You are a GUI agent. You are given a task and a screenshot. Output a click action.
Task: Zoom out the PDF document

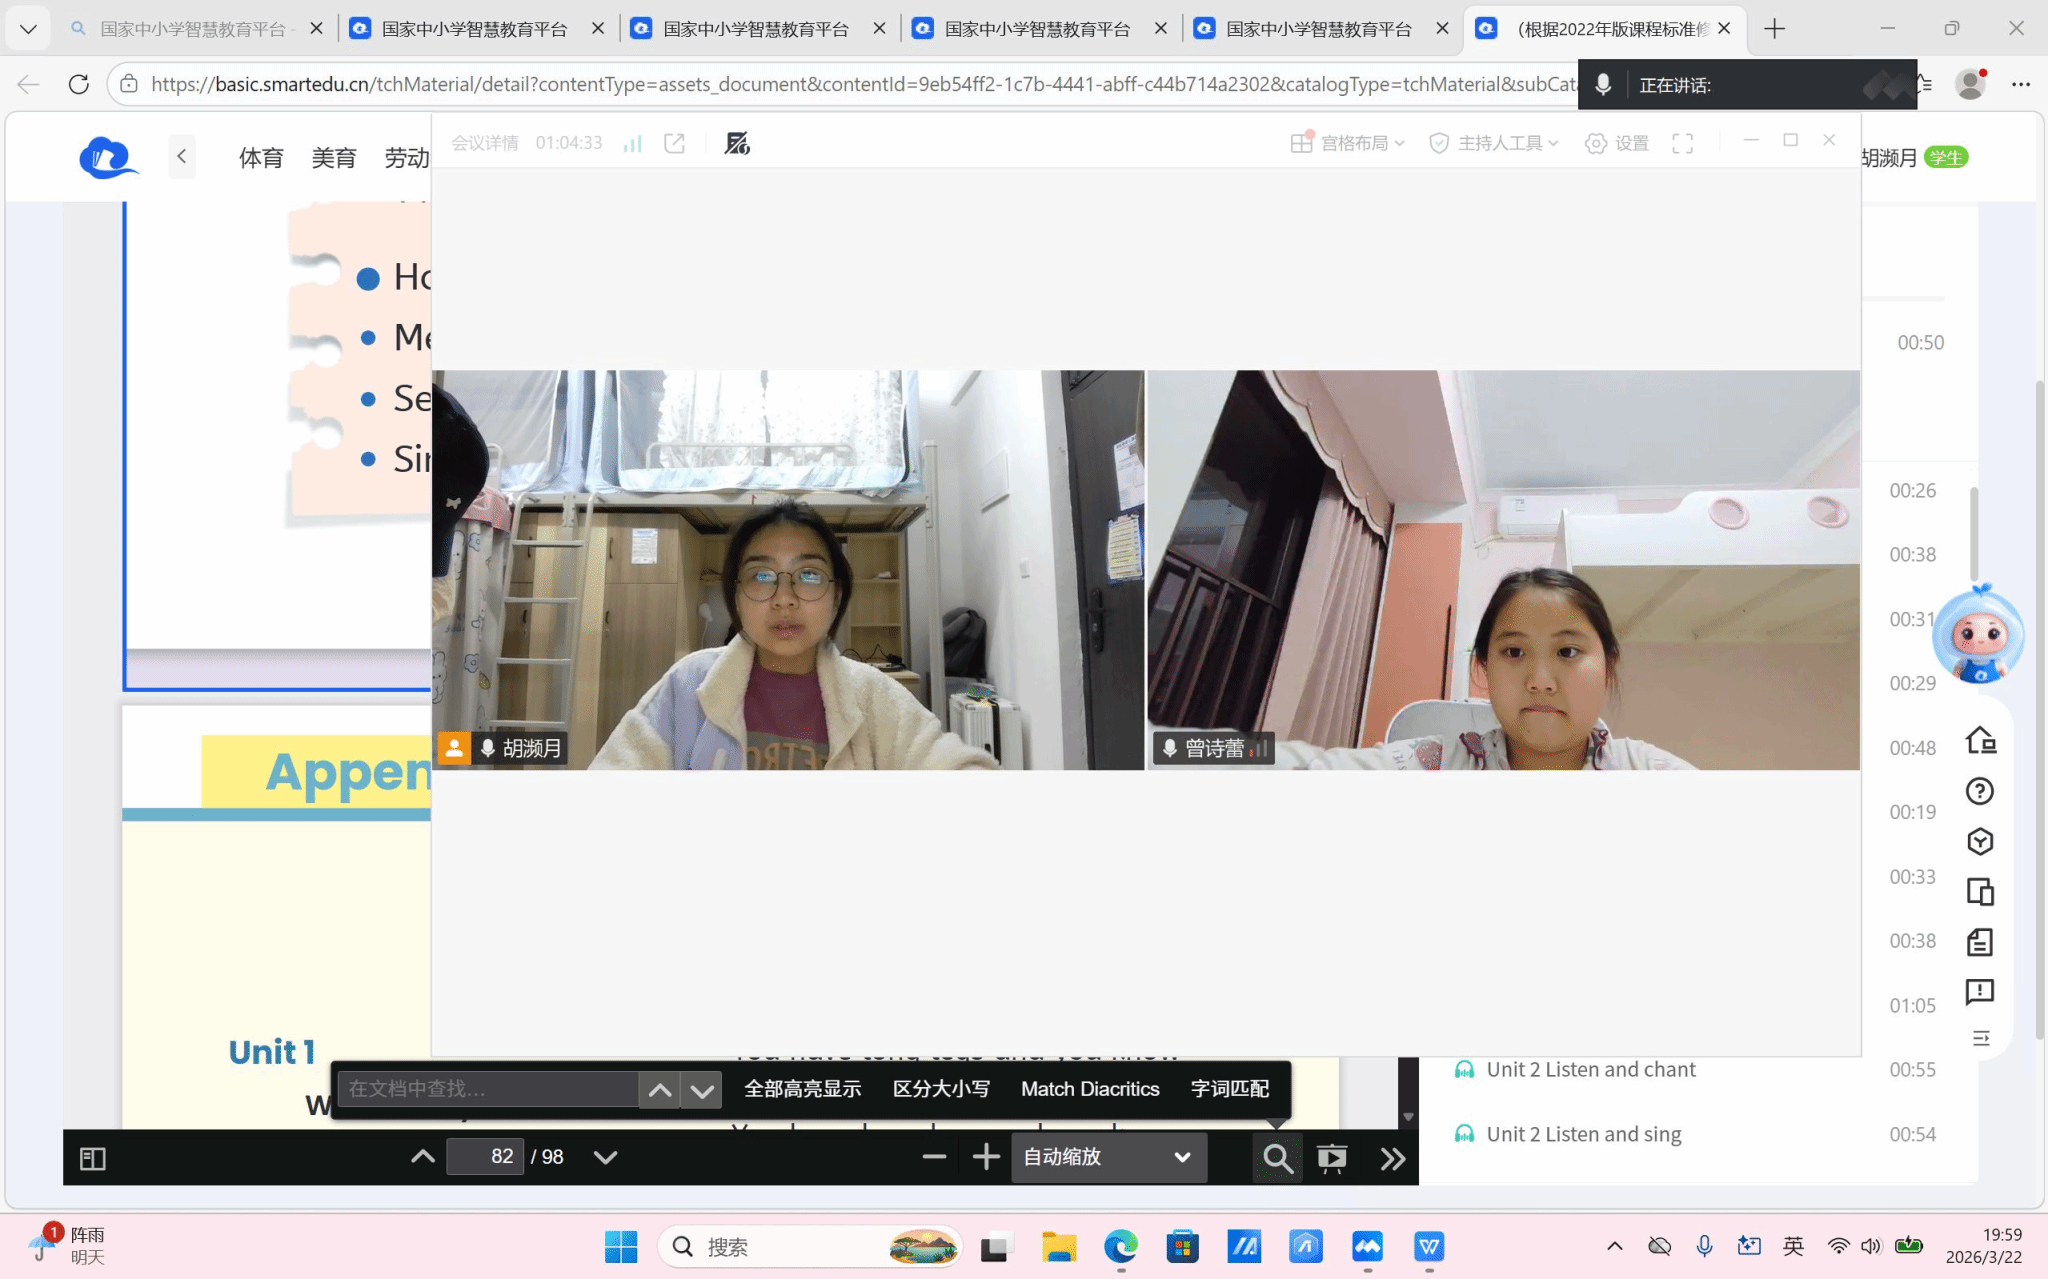(x=934, y=1157)
